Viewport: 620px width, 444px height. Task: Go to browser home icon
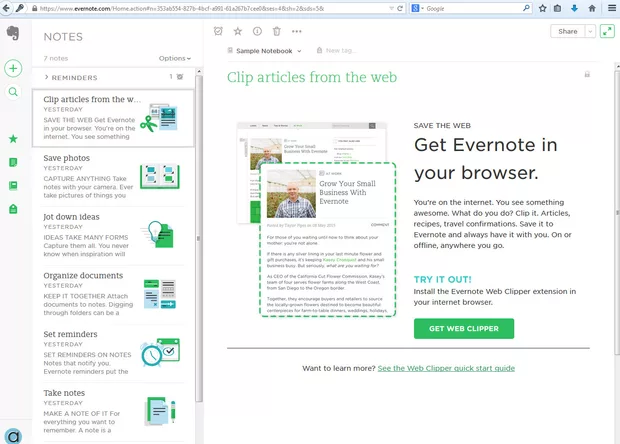592,8
